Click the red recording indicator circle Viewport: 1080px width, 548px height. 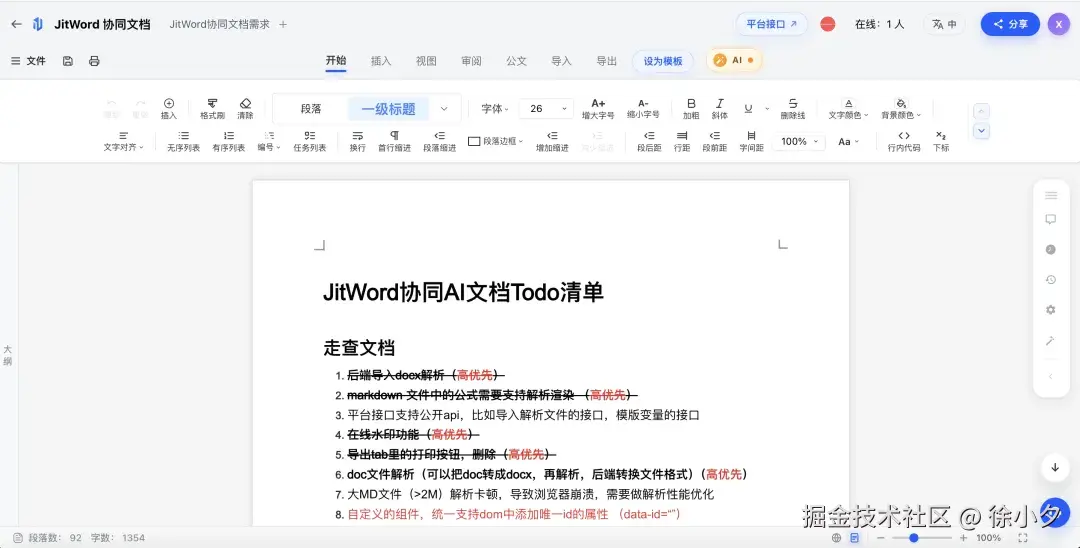(x=828, y=24)
